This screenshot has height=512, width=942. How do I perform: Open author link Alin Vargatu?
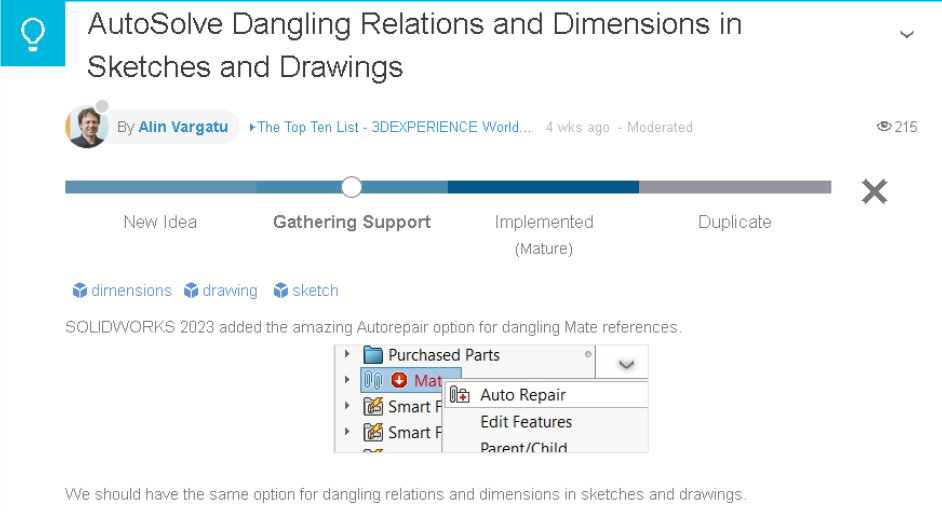183,127
